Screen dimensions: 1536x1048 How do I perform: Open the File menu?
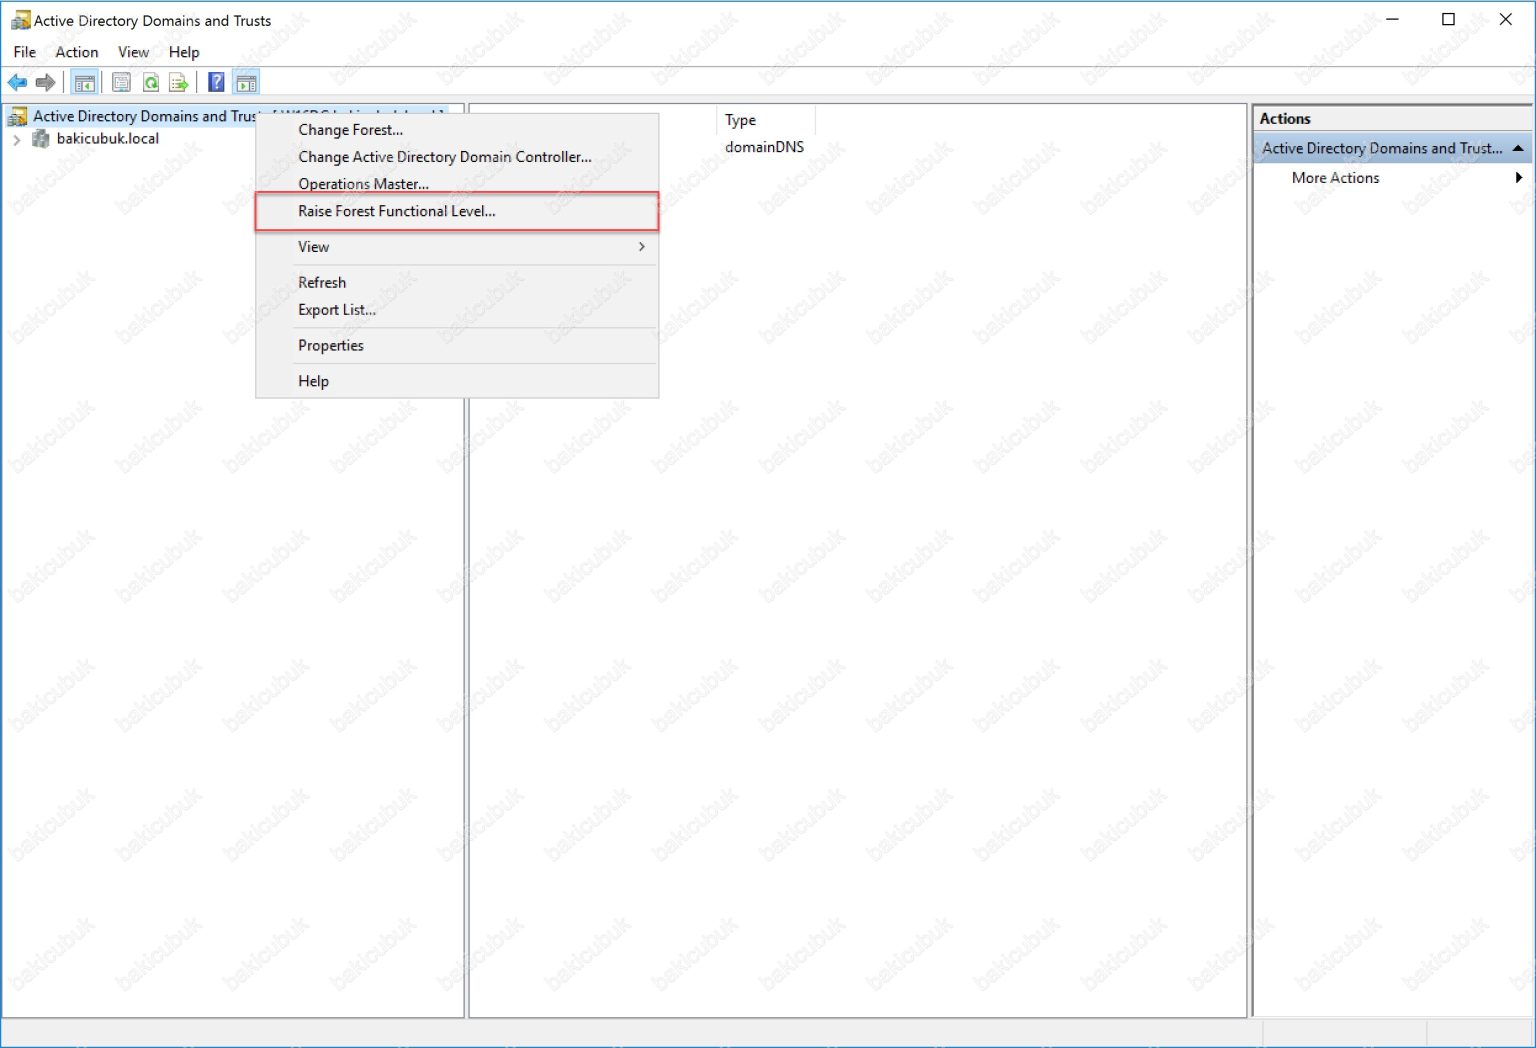(x=23, y=52)
